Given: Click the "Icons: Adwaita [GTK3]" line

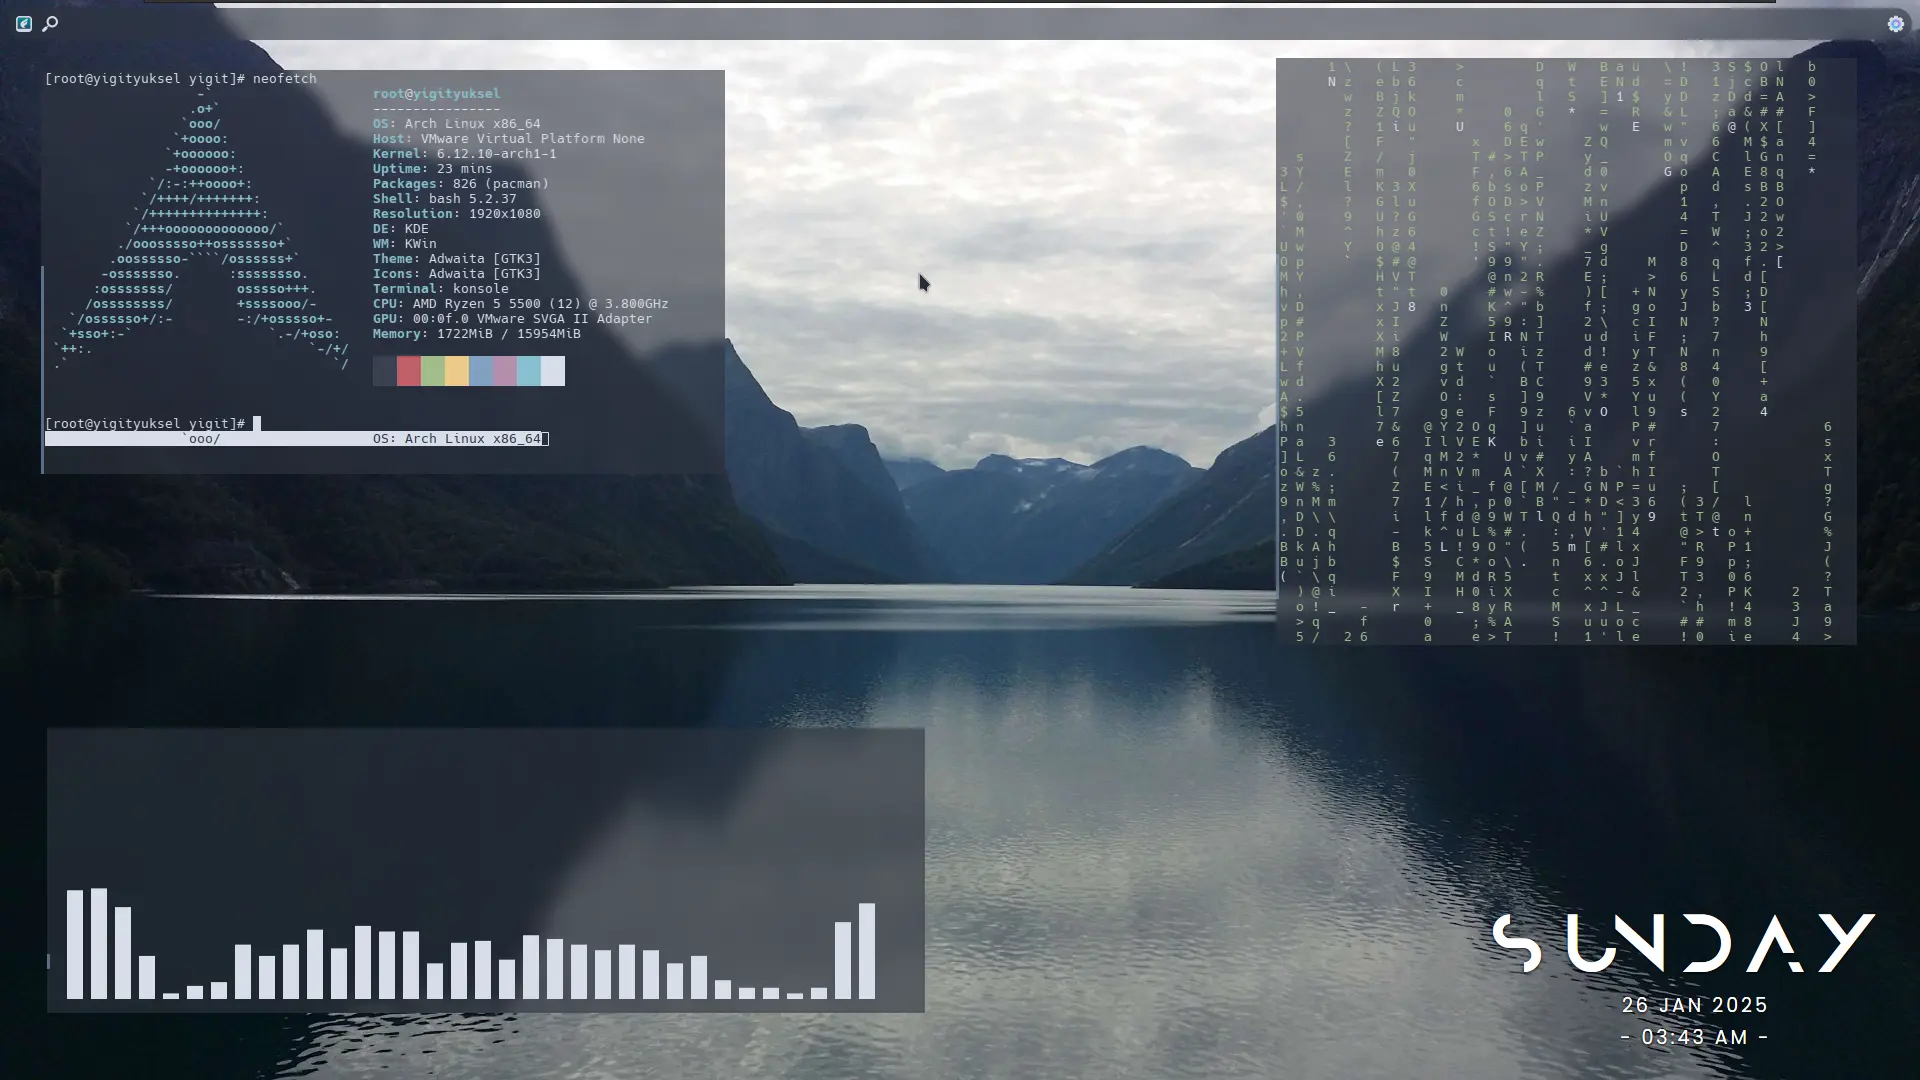Looking at the screenshot, I should (x=457, y=274).
